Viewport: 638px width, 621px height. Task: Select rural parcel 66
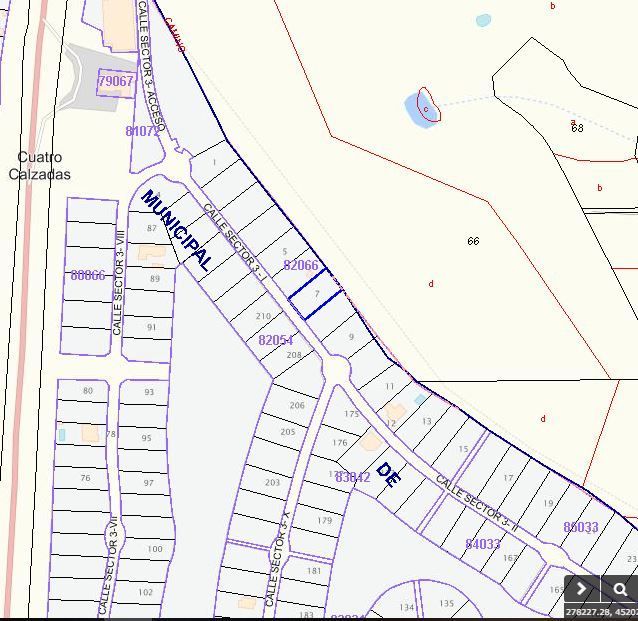[473, 241]
